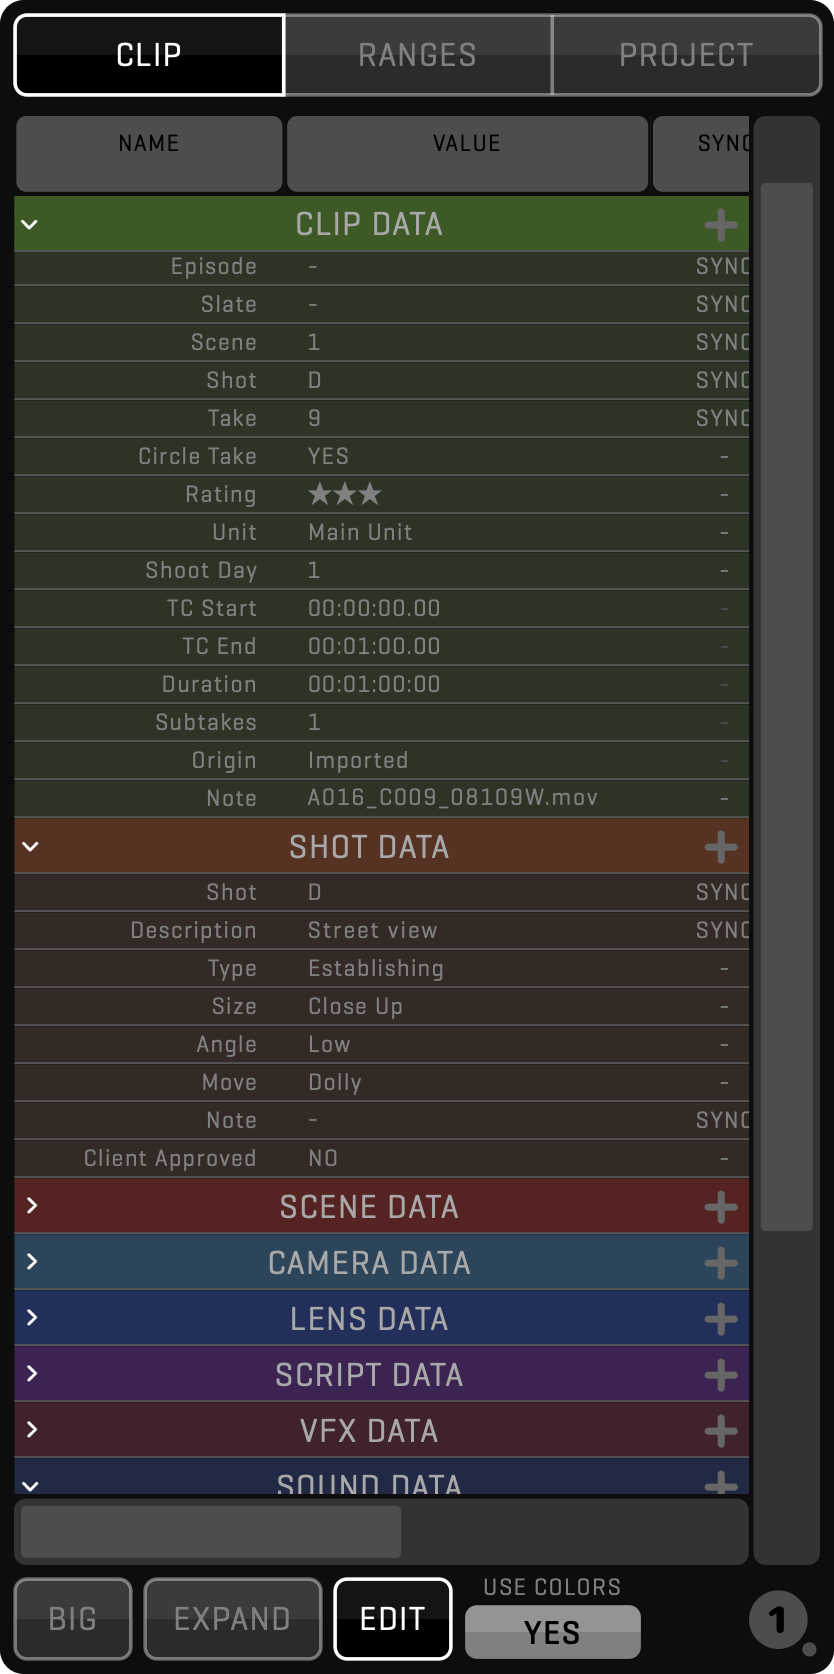This screenshot has height=1674, width=834.
Task: Click the horizontal scrollbar thumb
Action: pyautogui.click(x=211, y=1531)
